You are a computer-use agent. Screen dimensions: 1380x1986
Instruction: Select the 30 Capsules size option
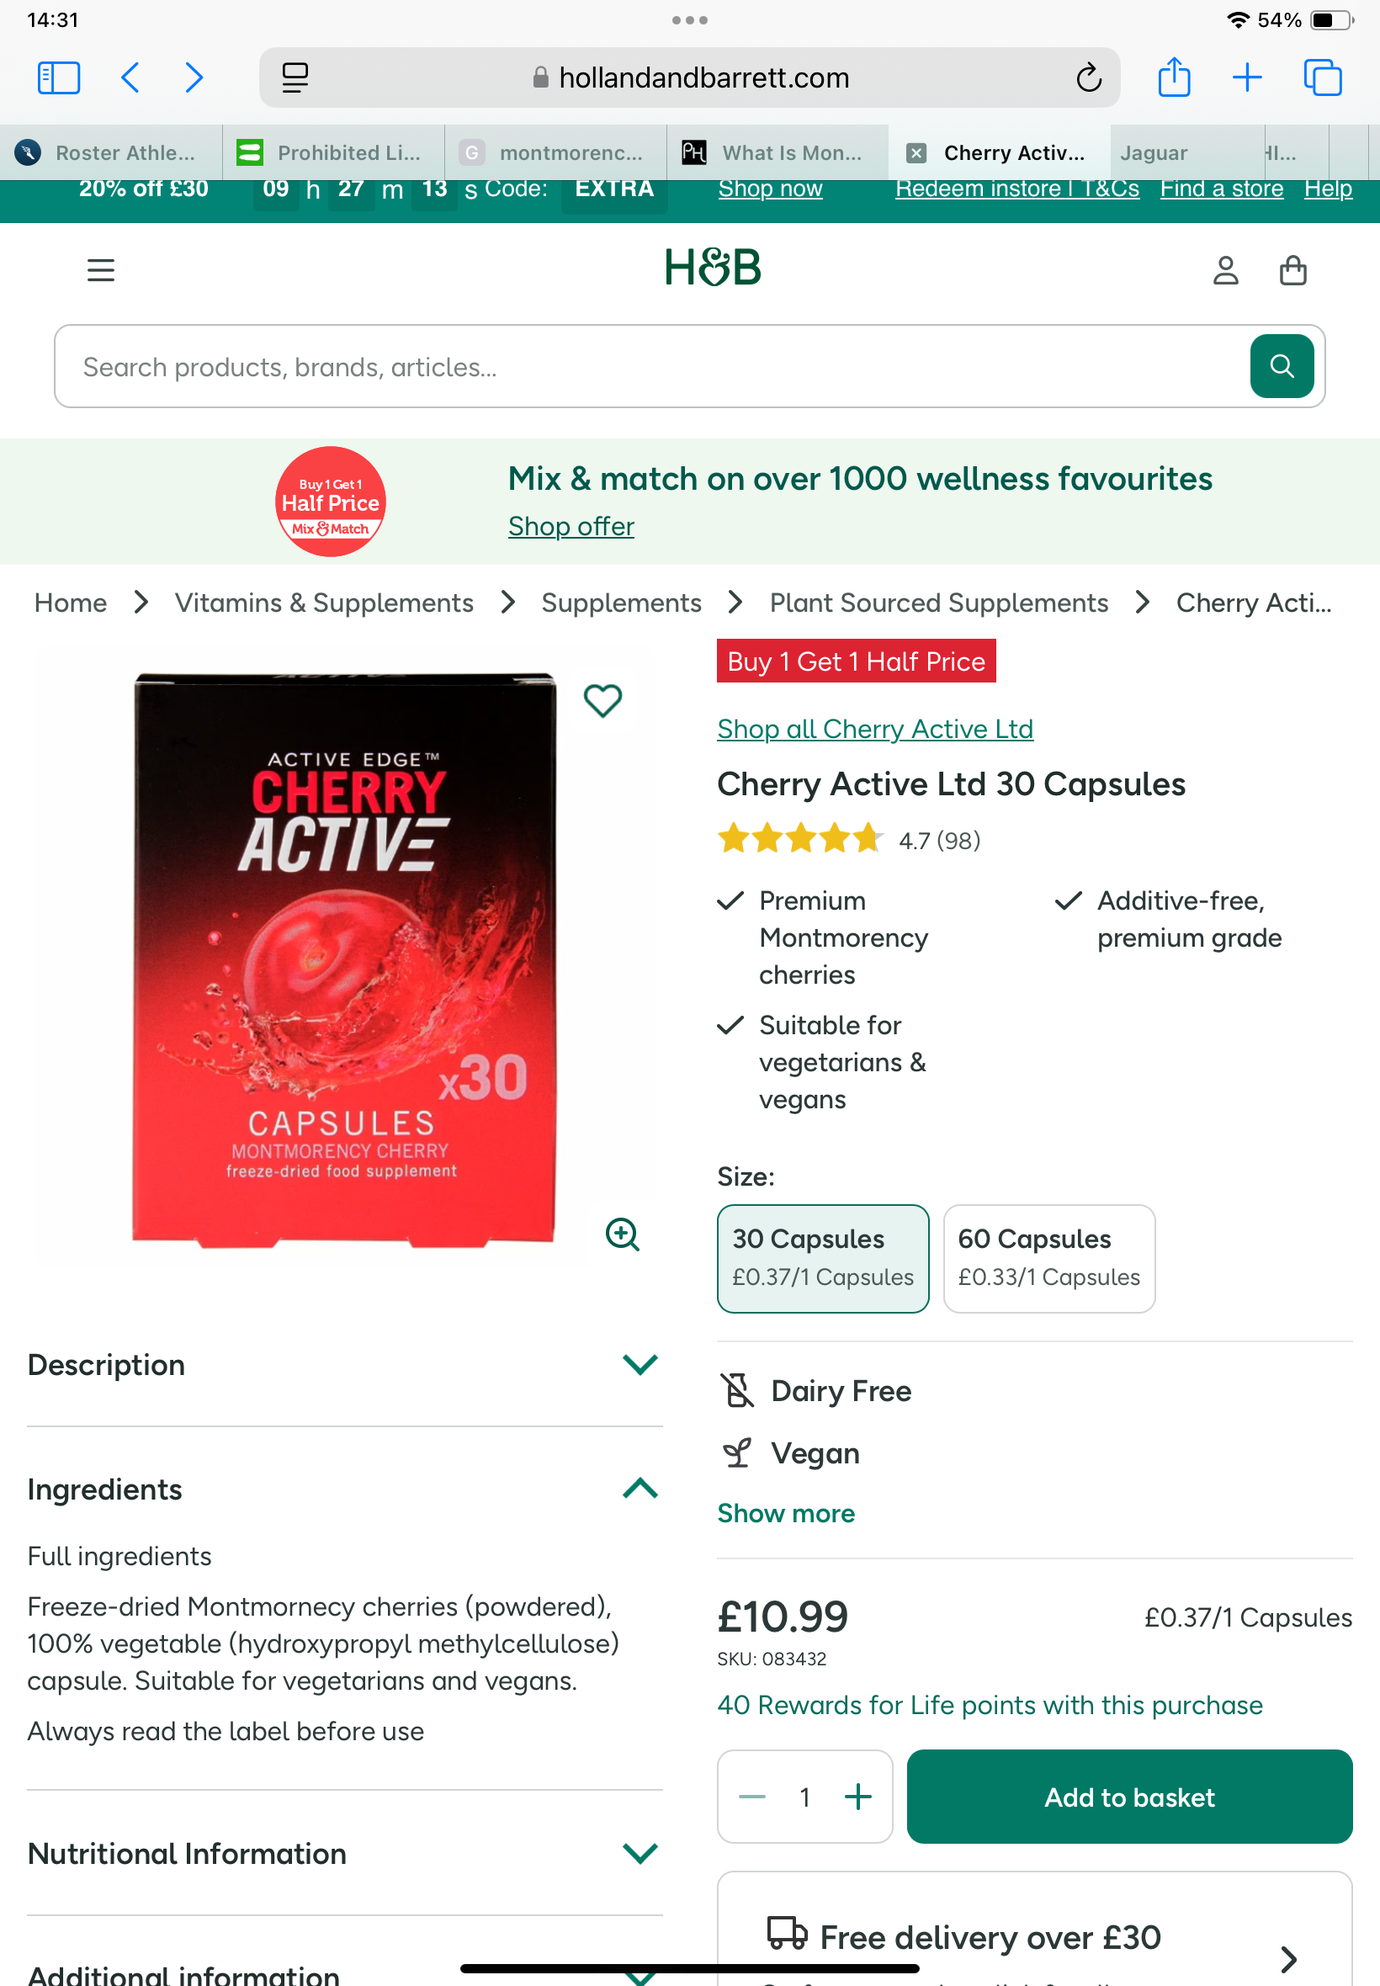tap(823, 1258)
